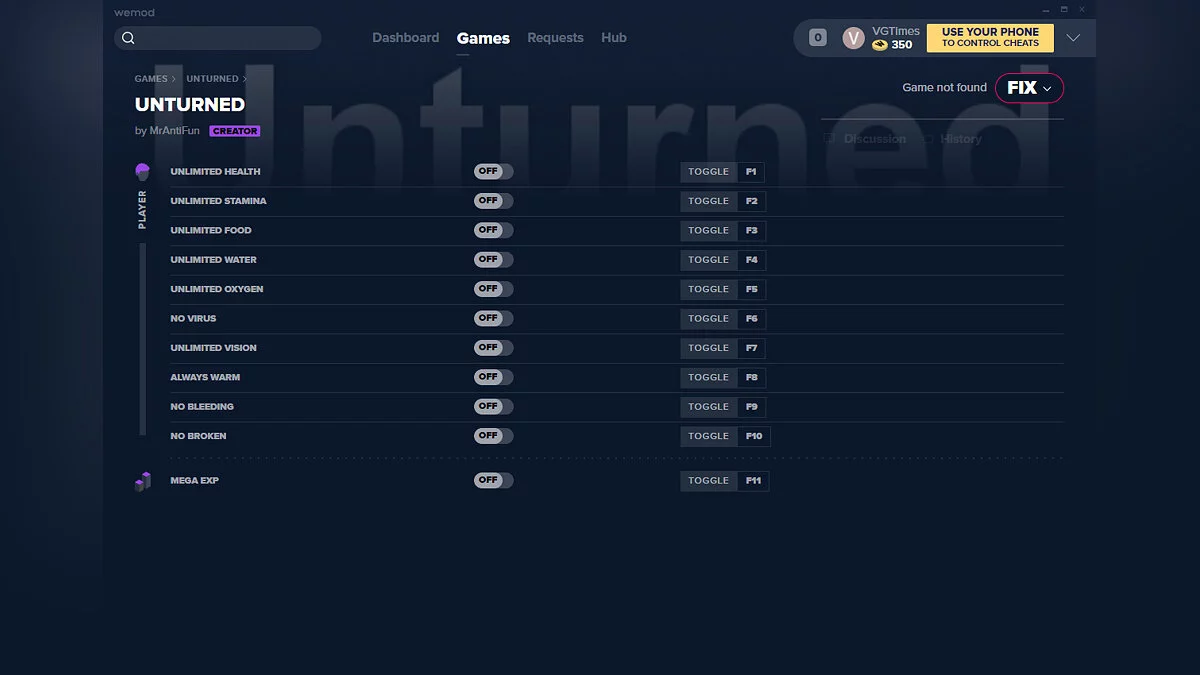Viewport: 1200px width, 675px height.
Task: Turn on the No Virus switch
Action: (493, 318)
